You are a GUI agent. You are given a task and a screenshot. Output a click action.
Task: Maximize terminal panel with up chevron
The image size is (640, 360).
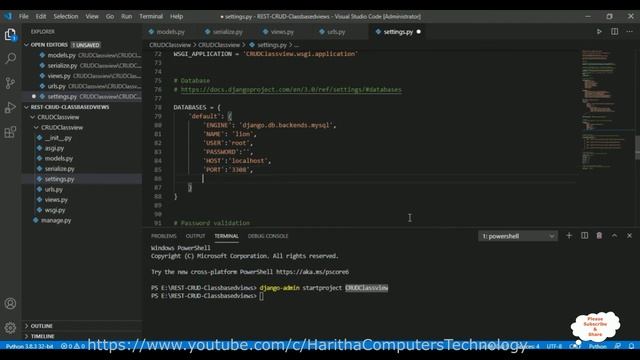tap(614, 236)
